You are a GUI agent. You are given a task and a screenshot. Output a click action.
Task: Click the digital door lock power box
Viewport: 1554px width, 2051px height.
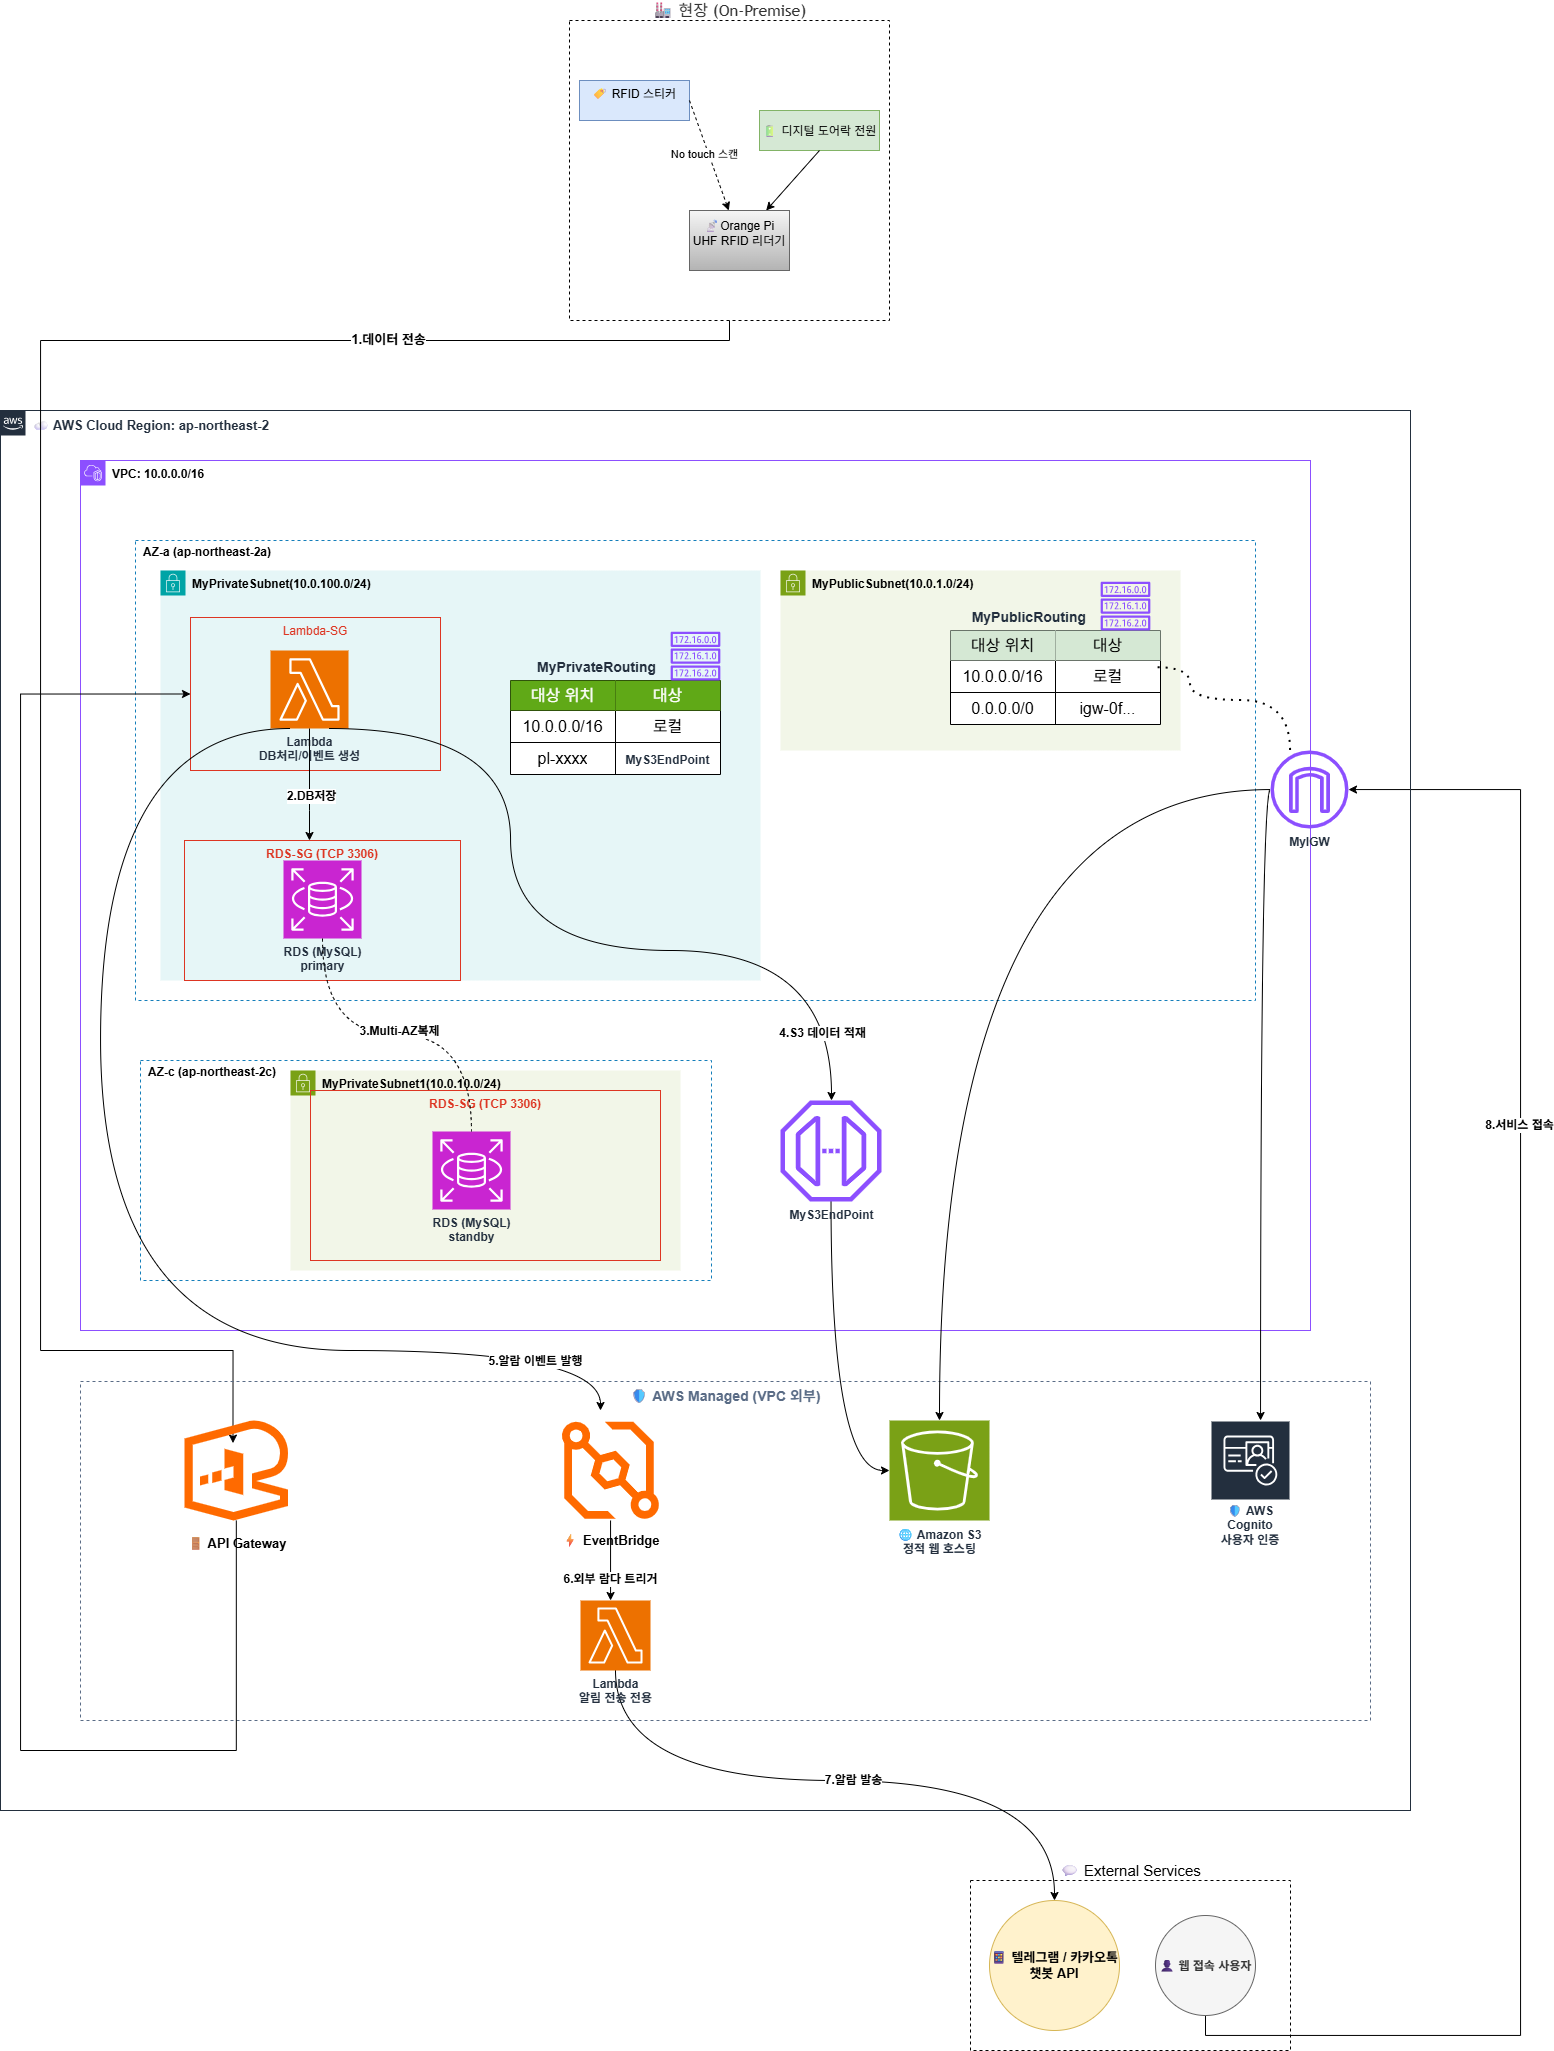[819, 130]
